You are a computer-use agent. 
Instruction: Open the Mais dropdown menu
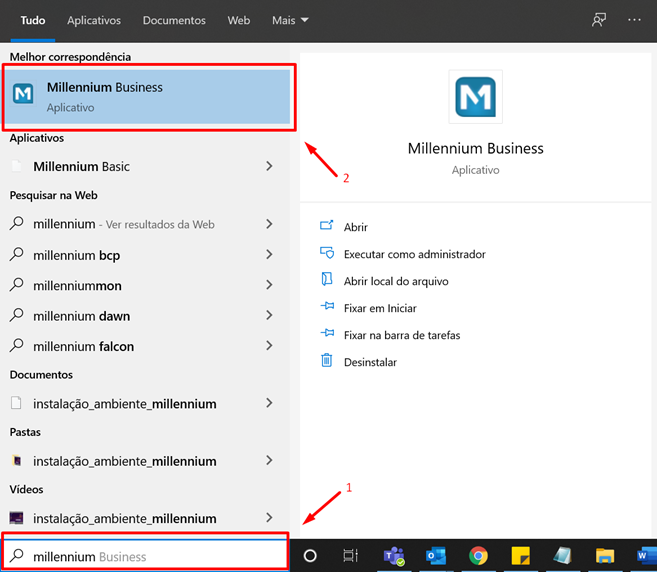click(290, 20)
